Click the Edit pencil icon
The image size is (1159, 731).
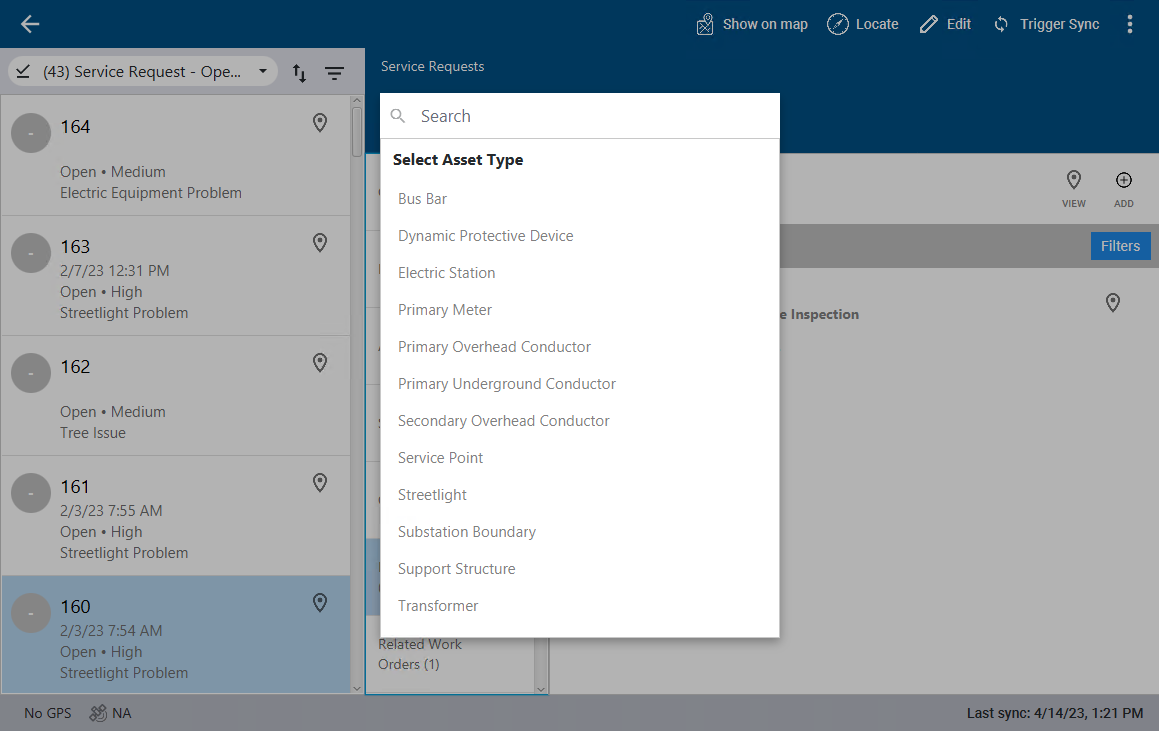pos(929,24)
